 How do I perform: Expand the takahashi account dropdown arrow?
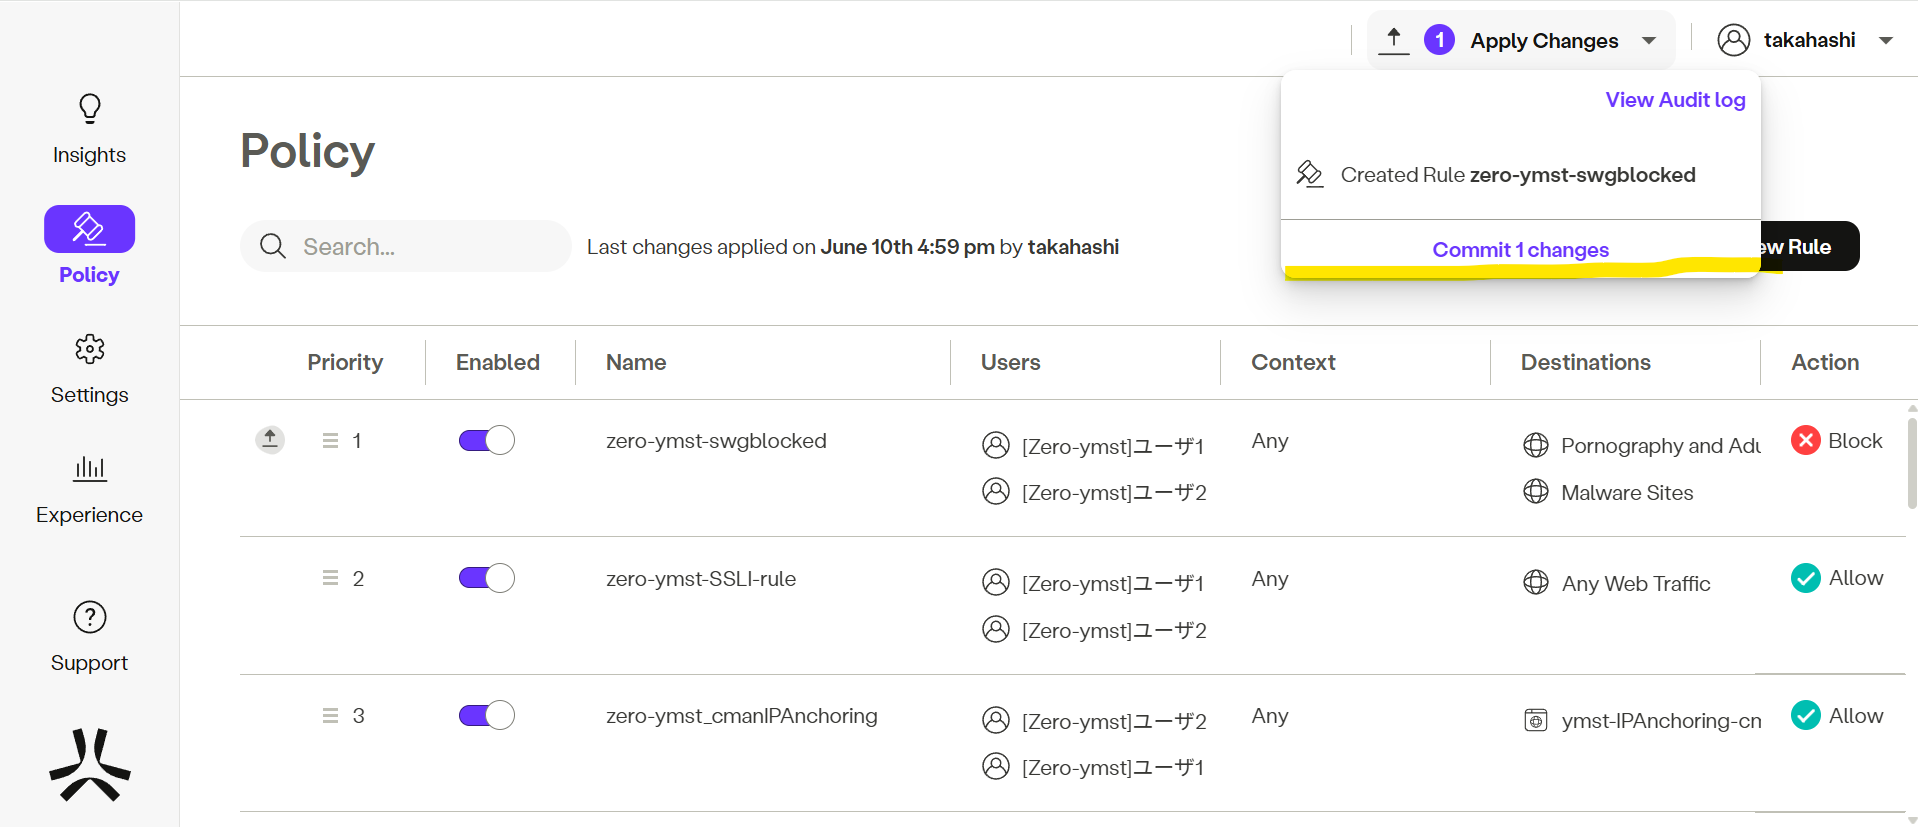[x=1886, y=41]
